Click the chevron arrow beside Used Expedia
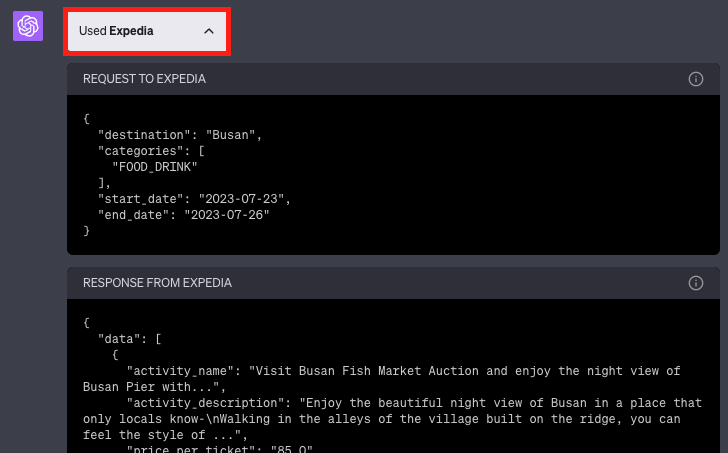The height and width of the screenshot is (453, 728). (x=209, y=31)
